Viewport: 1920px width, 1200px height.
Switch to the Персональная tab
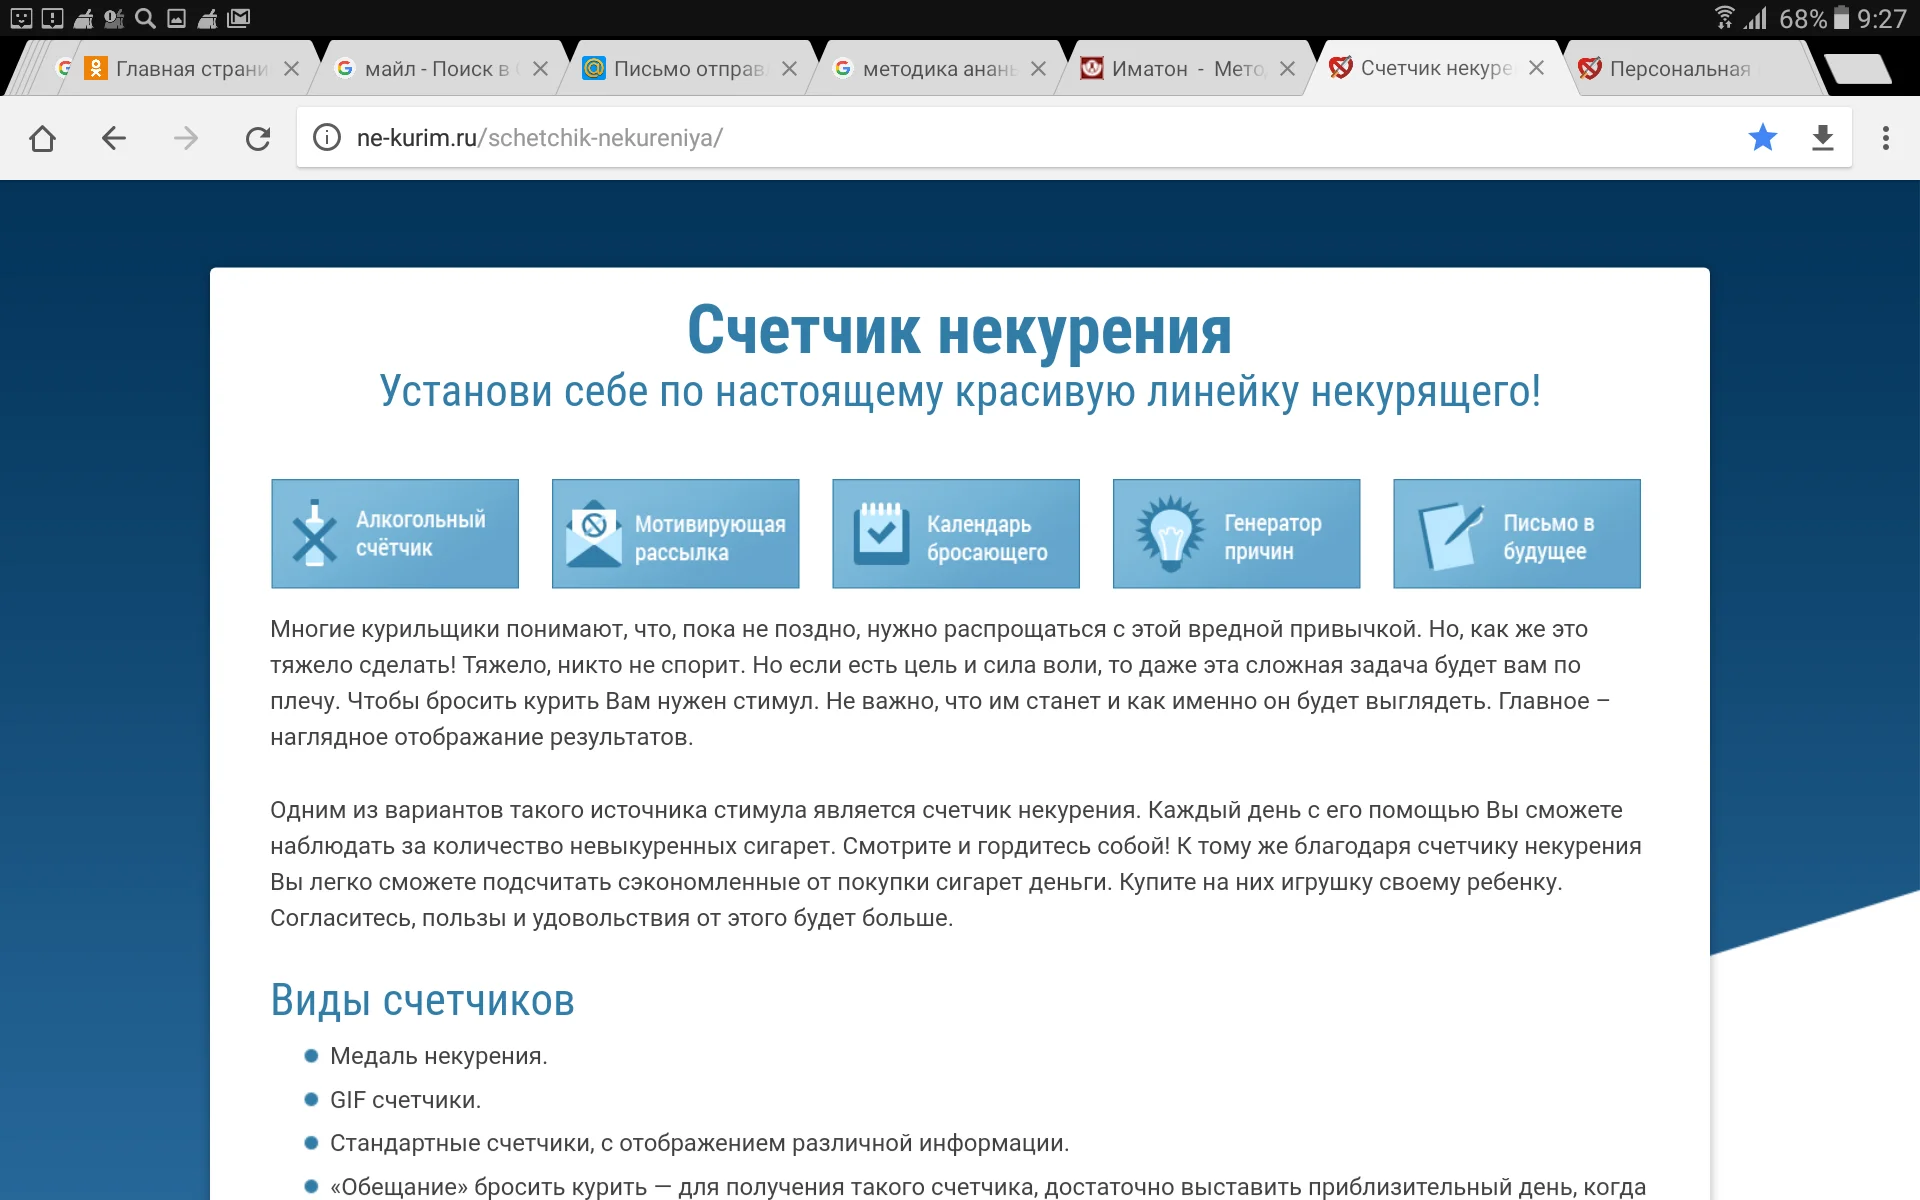click(x=1680, y=68)
